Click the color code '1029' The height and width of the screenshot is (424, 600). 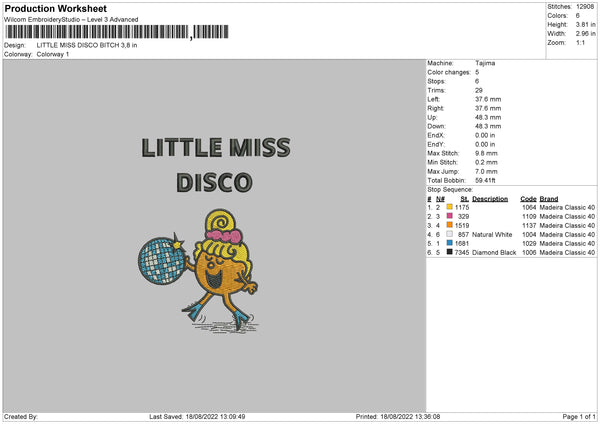click(529, 244)
